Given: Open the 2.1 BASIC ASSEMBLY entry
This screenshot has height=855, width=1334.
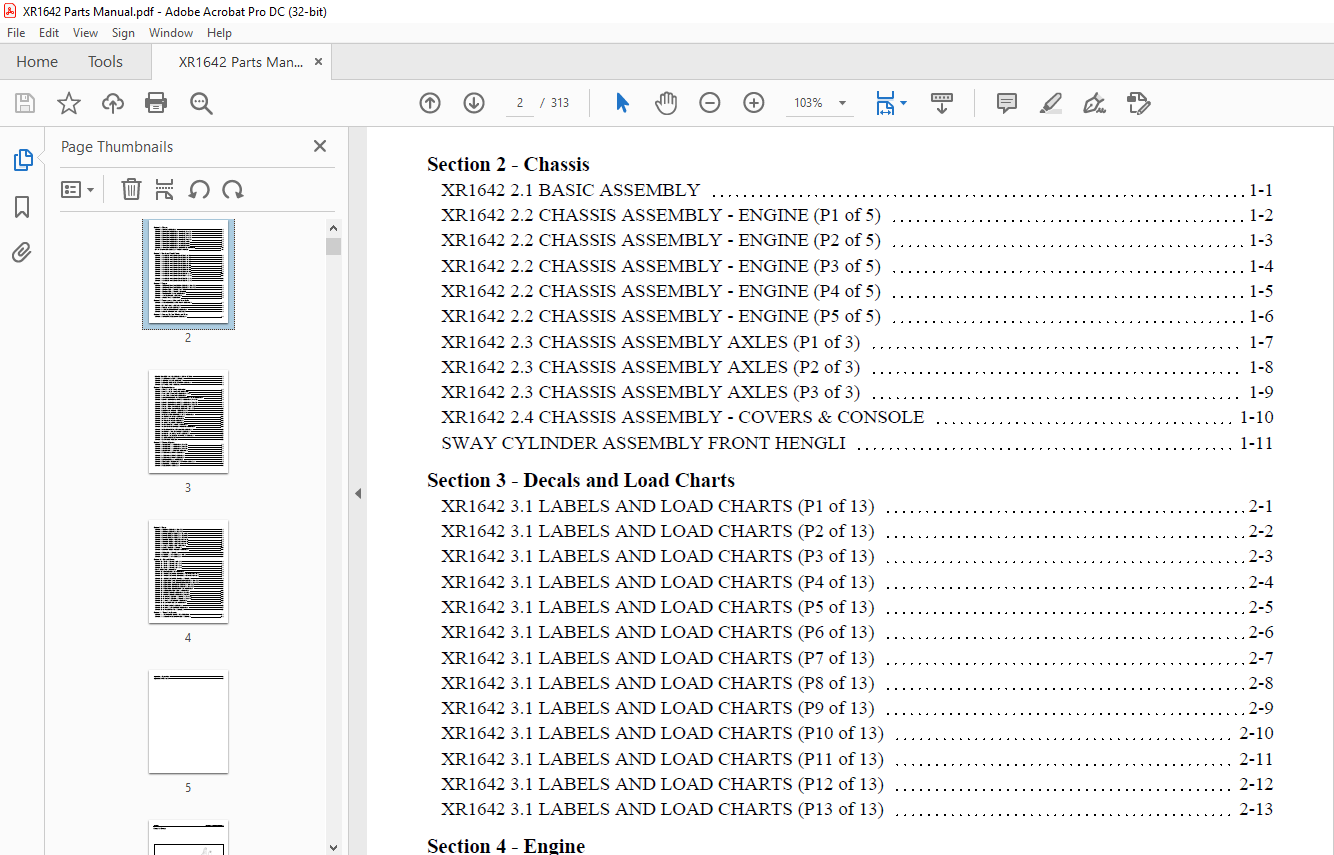Looking at the screenshot, I should (857, 190).
